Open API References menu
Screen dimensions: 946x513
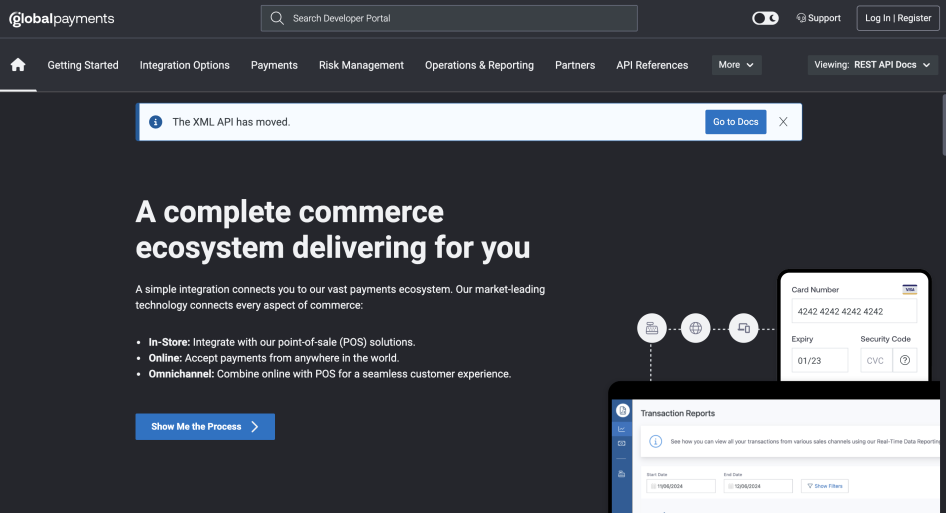pos(652,65)
